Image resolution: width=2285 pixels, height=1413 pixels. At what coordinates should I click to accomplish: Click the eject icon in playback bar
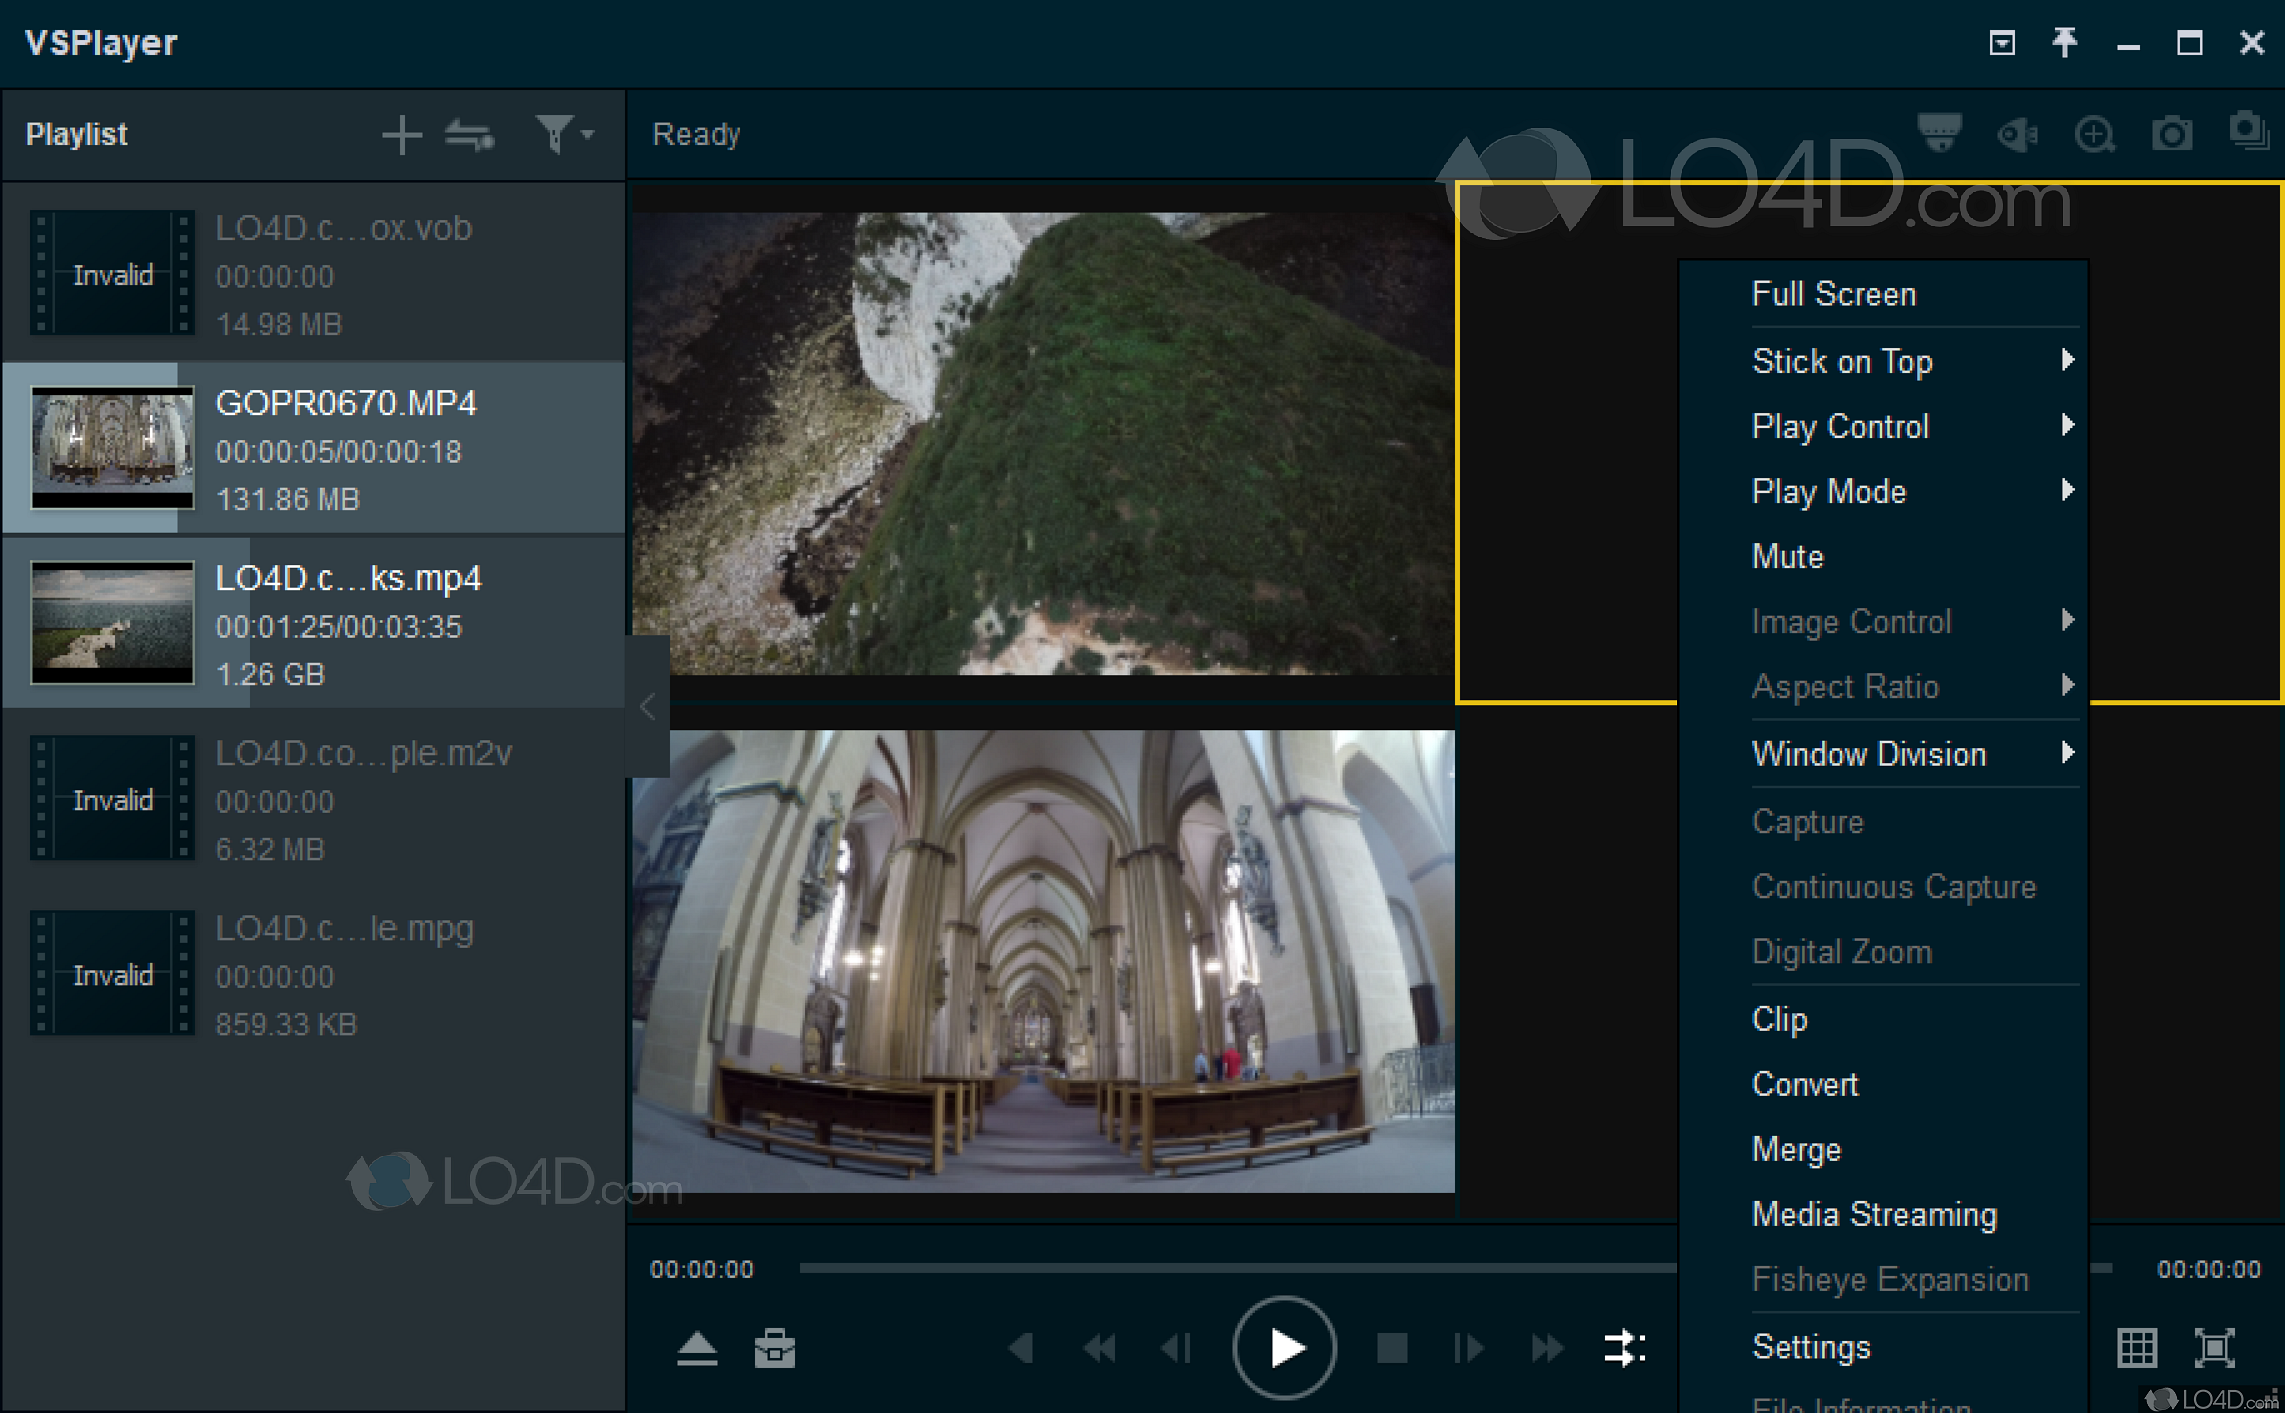pos(697,1347)
